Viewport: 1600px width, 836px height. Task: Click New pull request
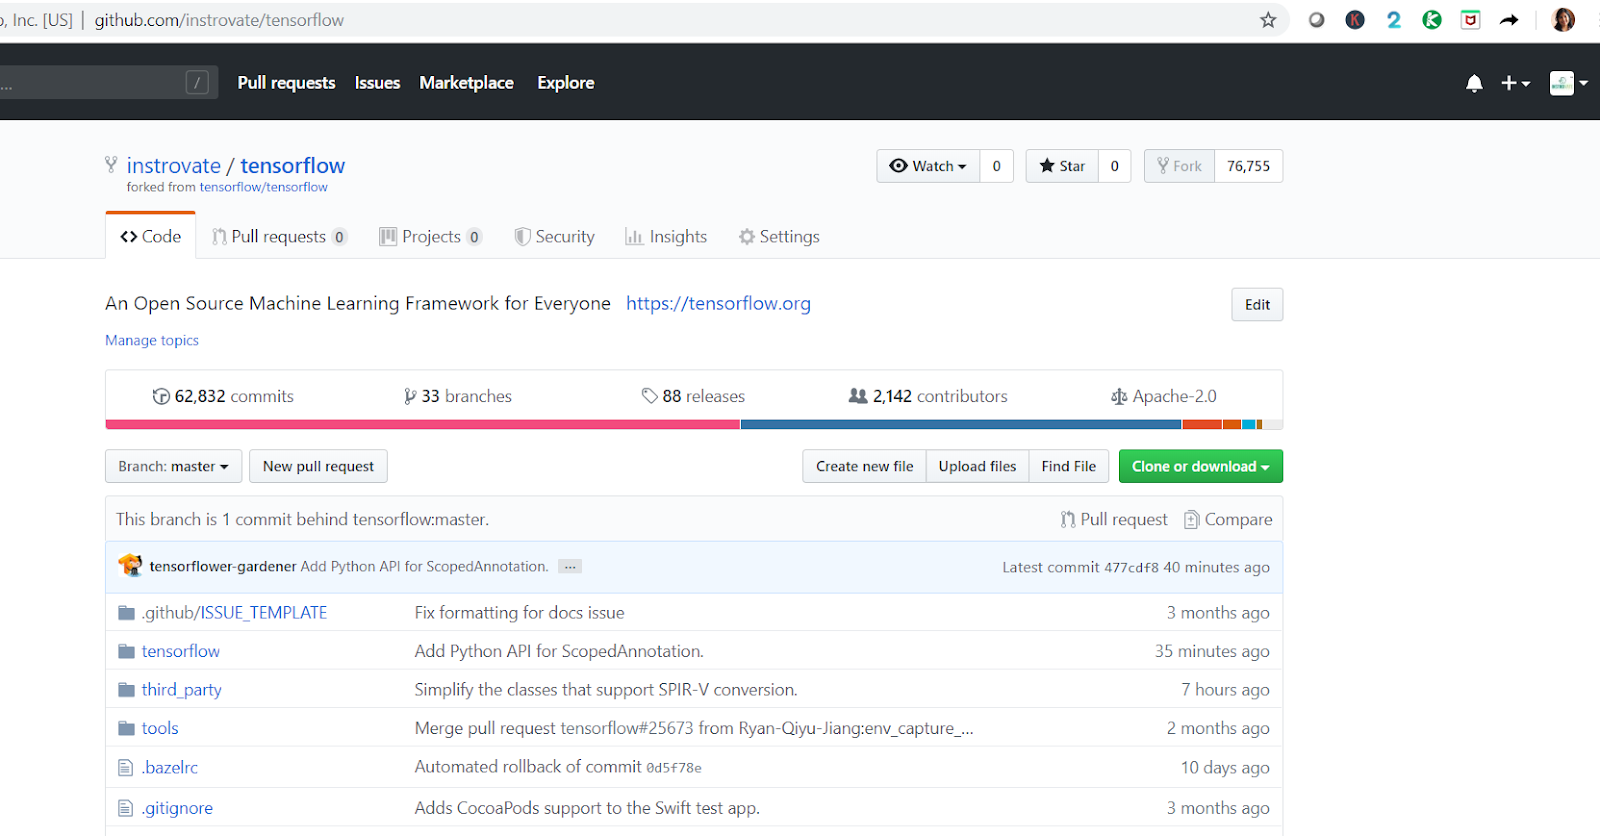(x=318, y=466)
